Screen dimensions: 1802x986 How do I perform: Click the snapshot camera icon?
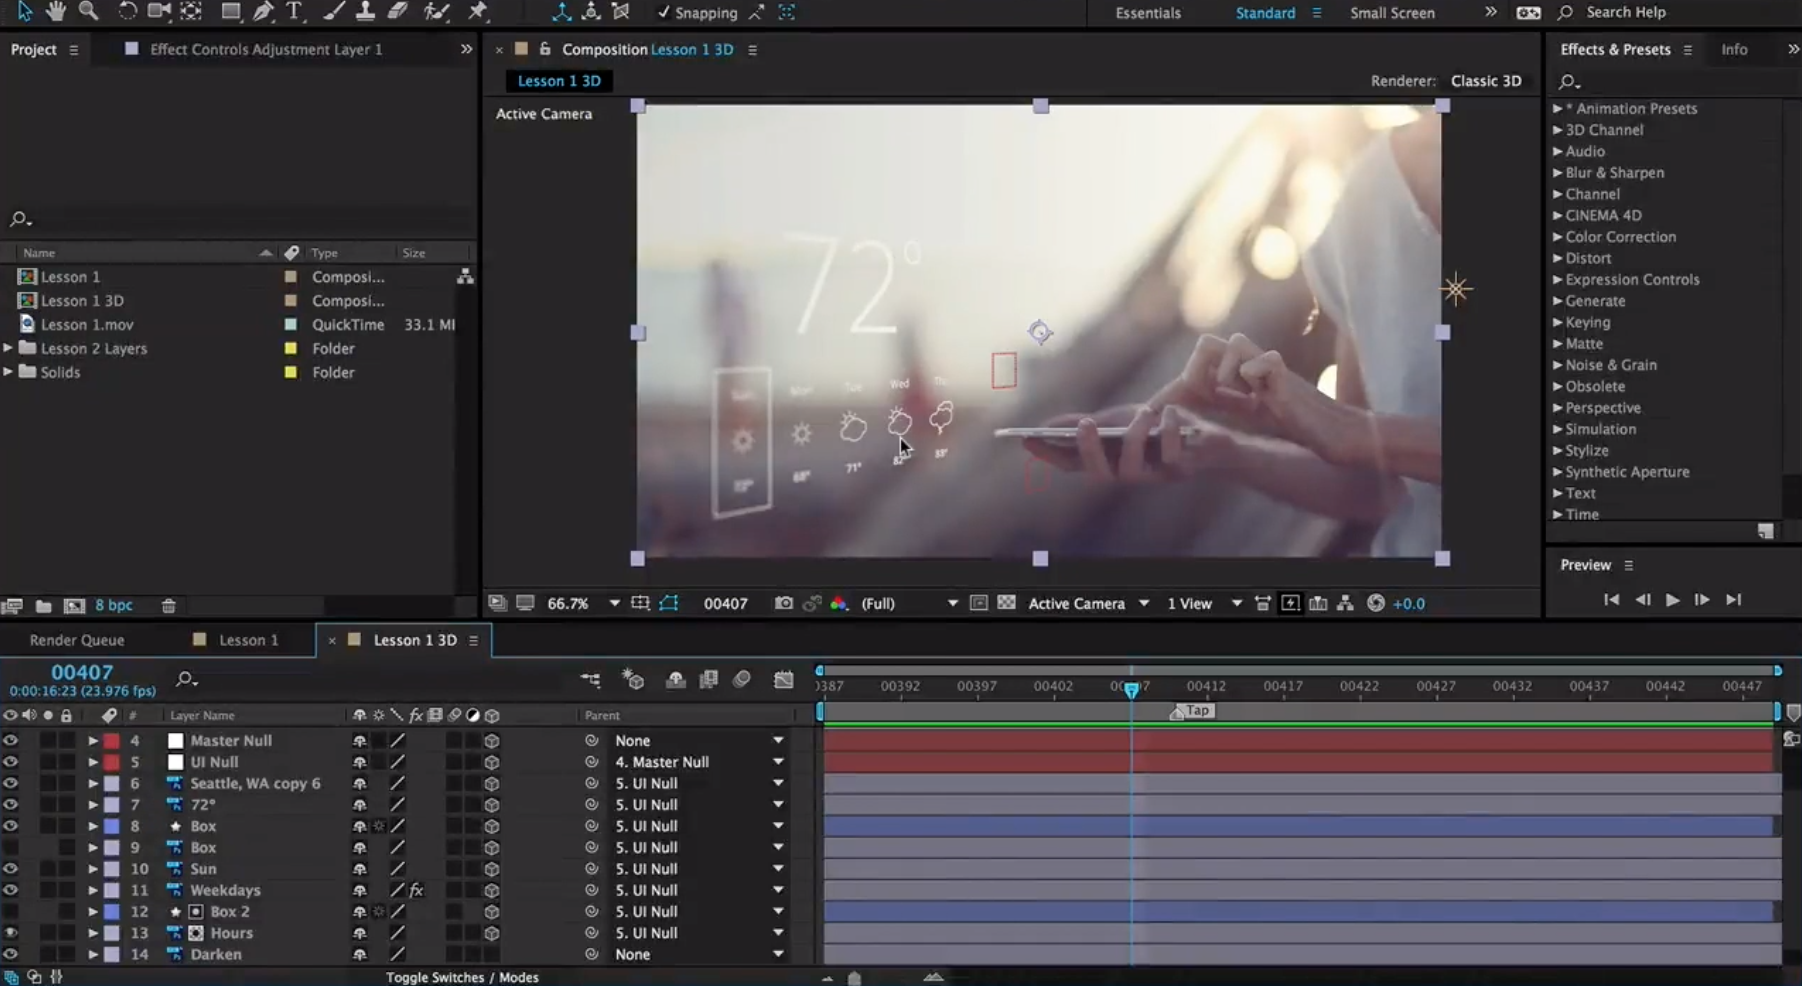(784, 603)
